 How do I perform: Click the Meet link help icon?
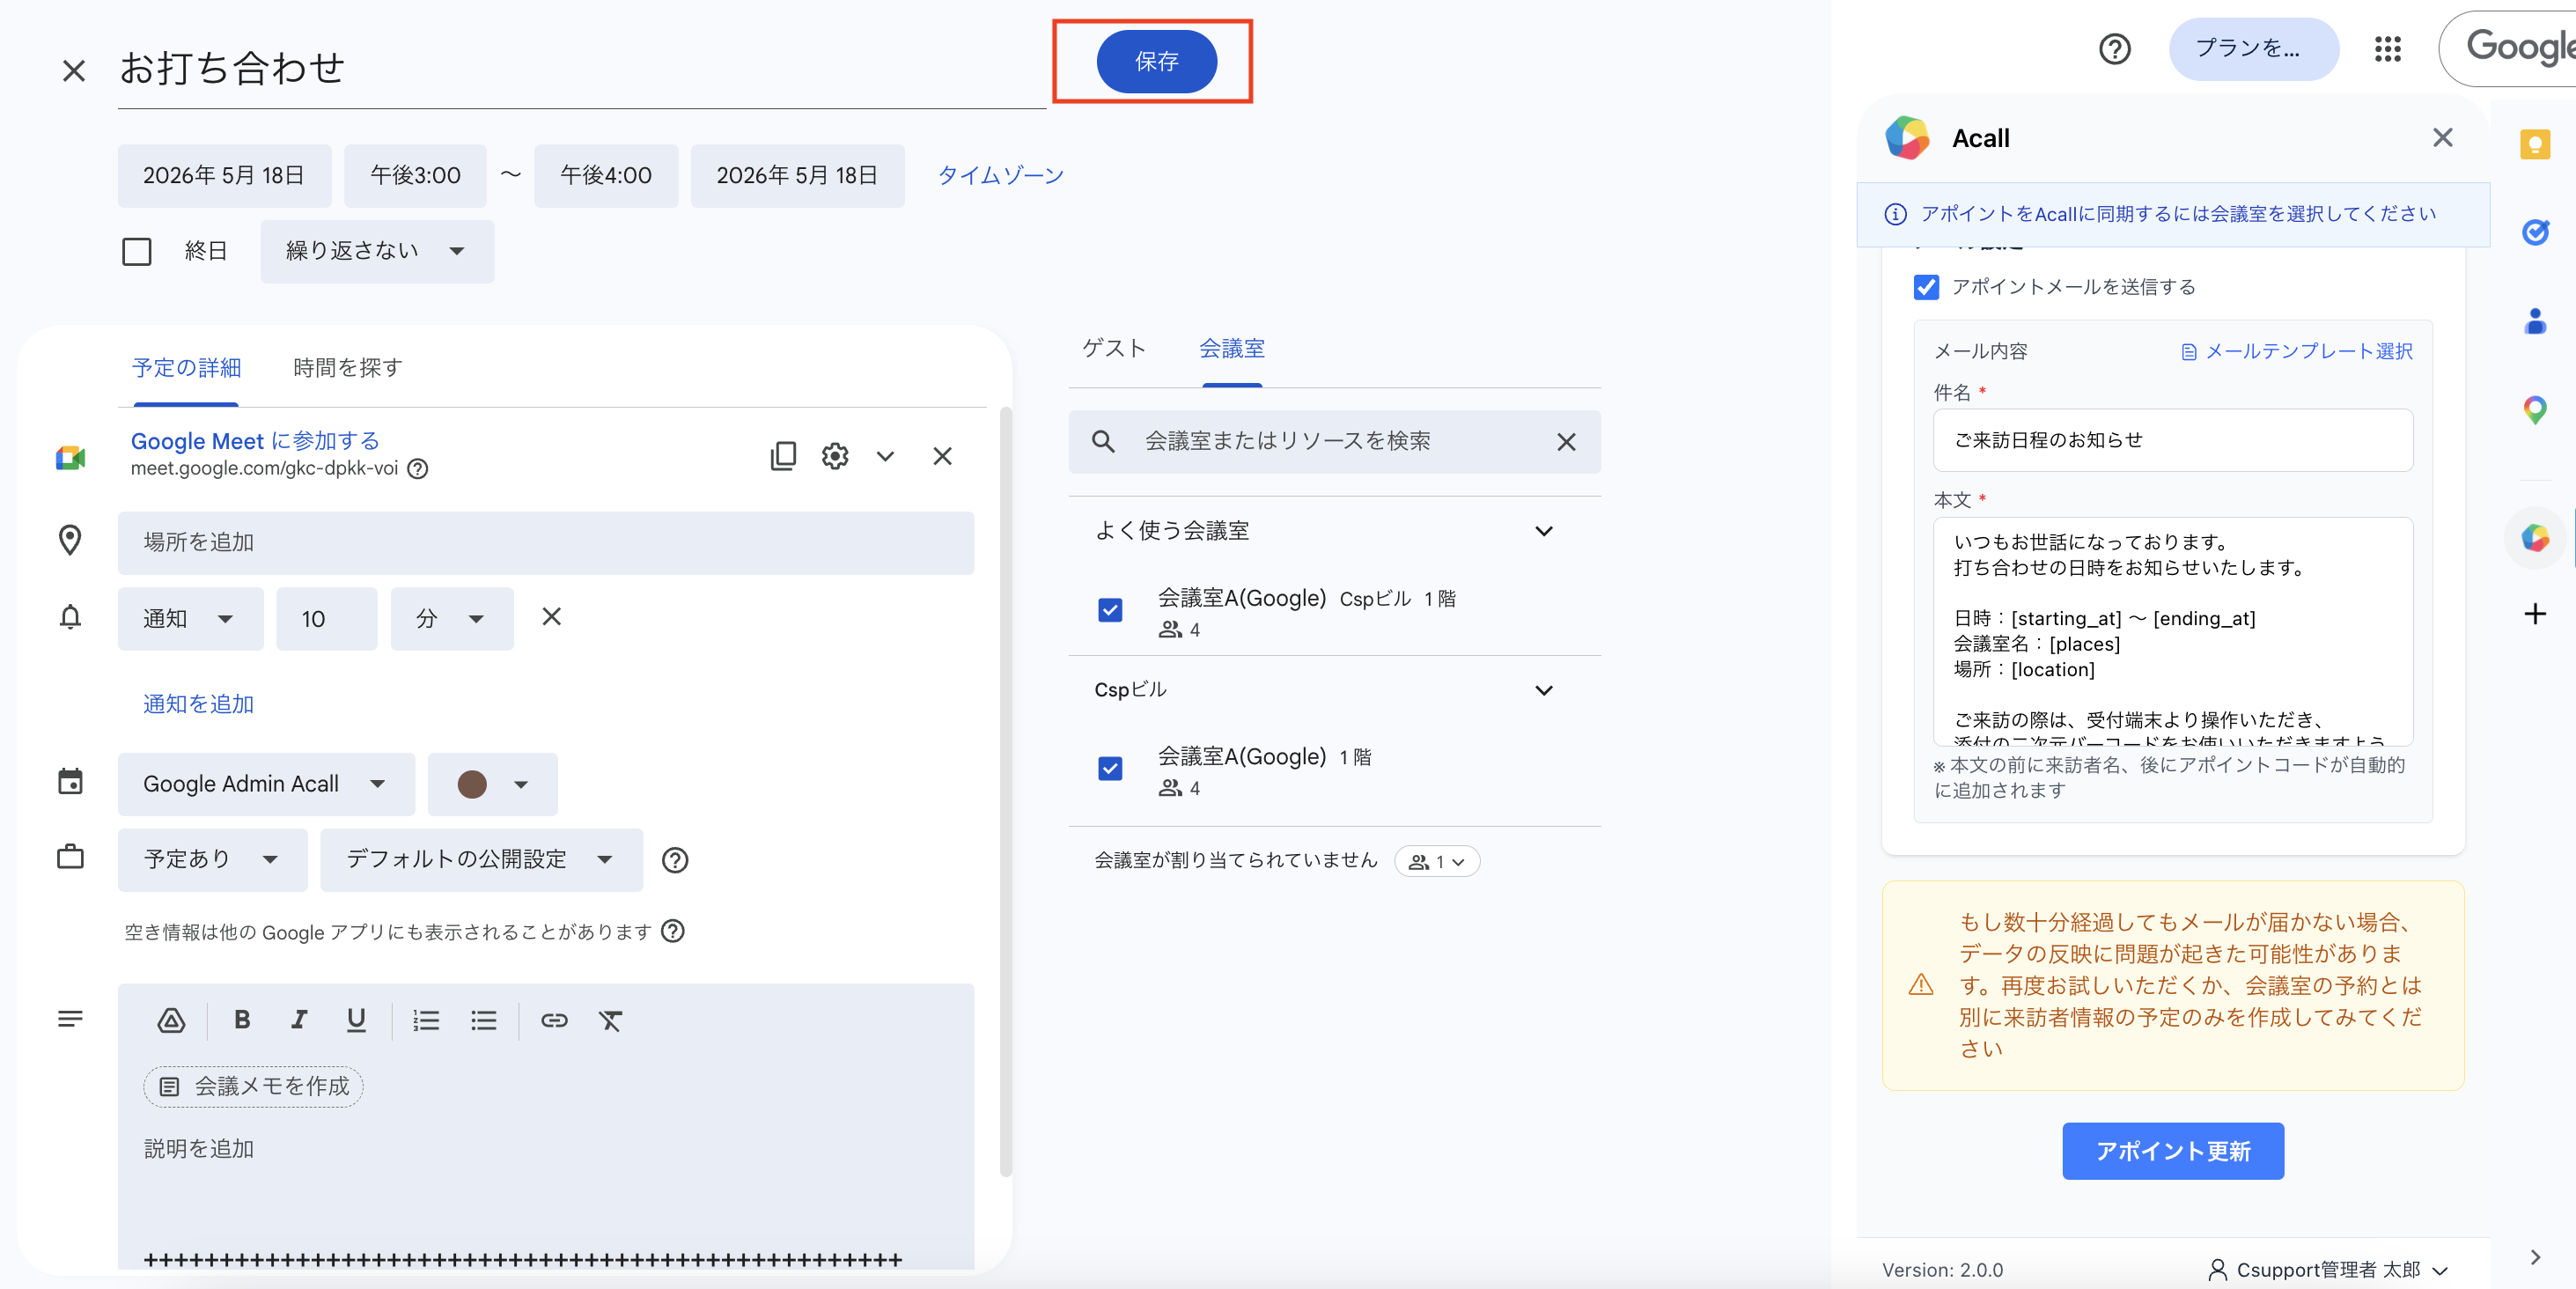pos(417,468)
